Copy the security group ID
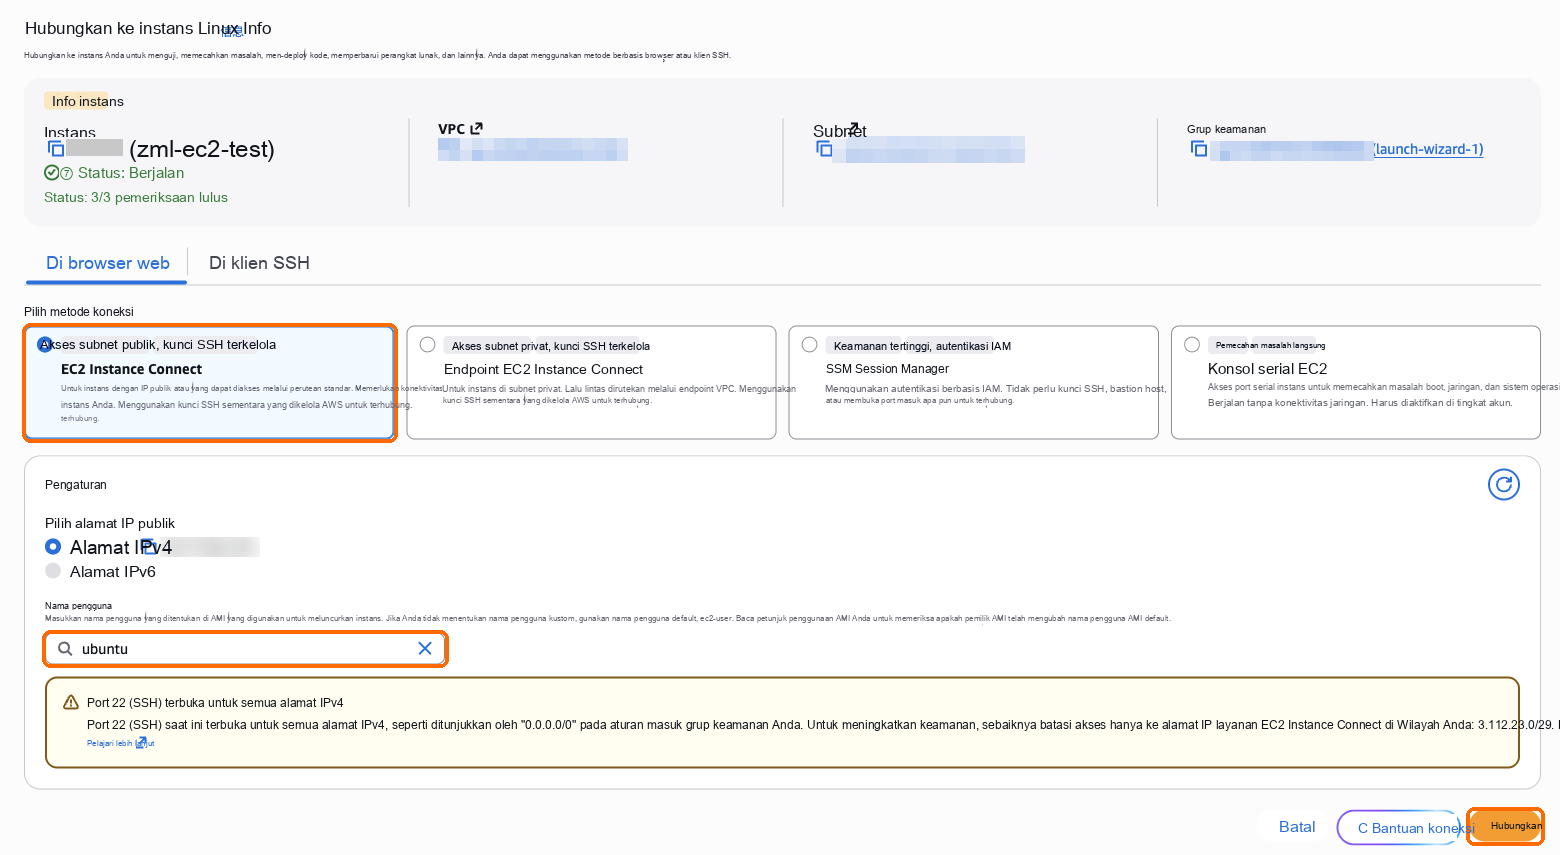1560x855 pixels. pos(1199,149)
